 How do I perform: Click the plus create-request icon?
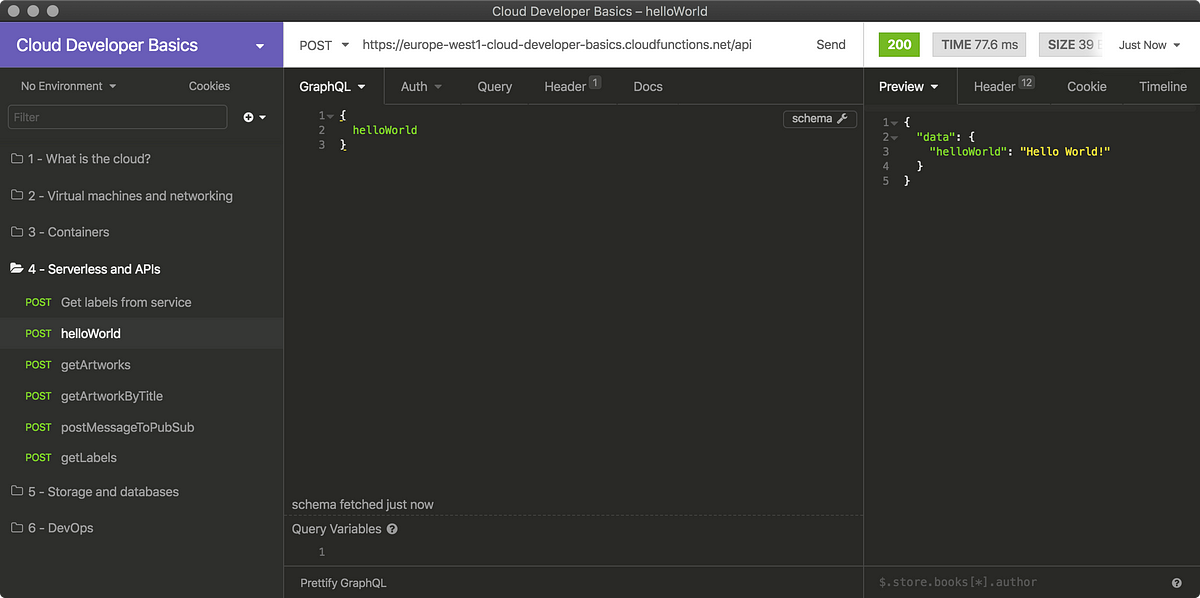255,117
